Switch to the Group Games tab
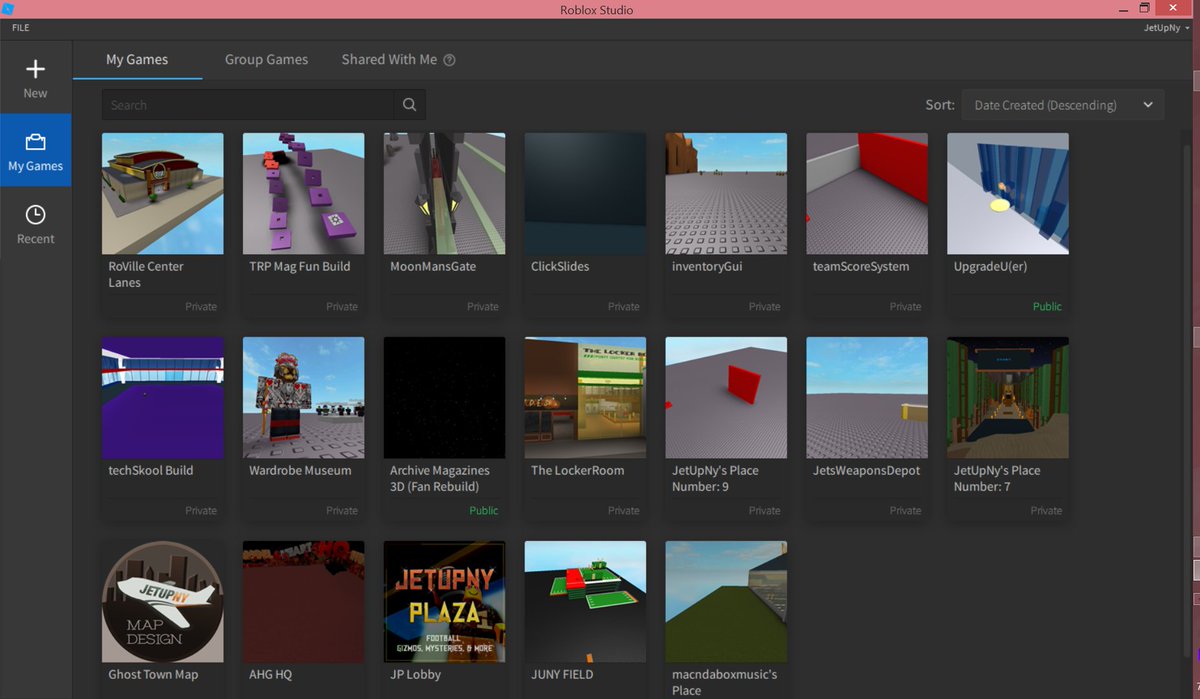1200x699 pixels. pyautogui.click(x=266, y=59)
